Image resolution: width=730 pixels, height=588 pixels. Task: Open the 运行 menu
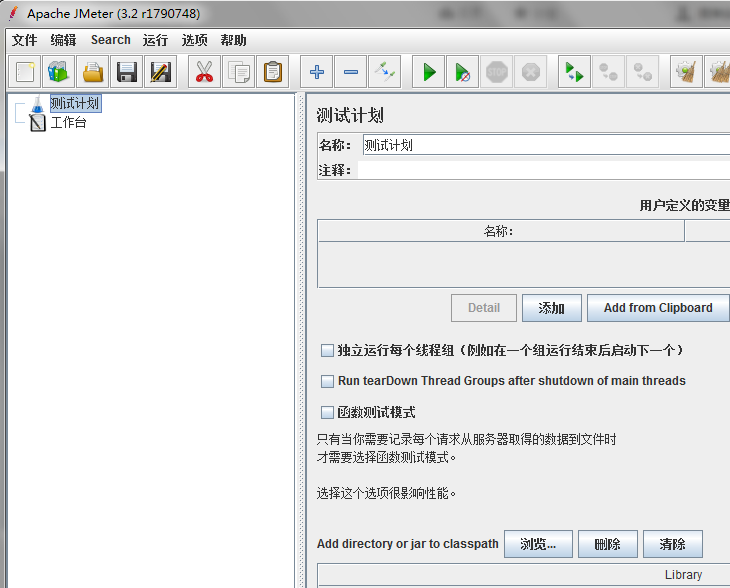click(x=155, y=40)
